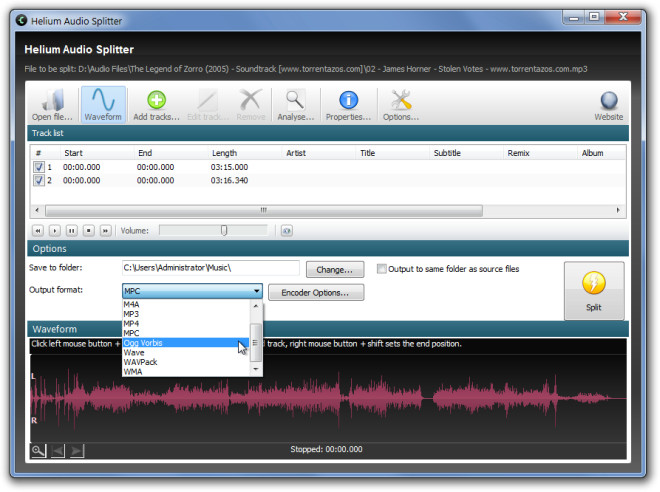The width and height of the screenshot is (660, 492).
Task: Open the Output format dropdown arrow
Action: [256, 291]
